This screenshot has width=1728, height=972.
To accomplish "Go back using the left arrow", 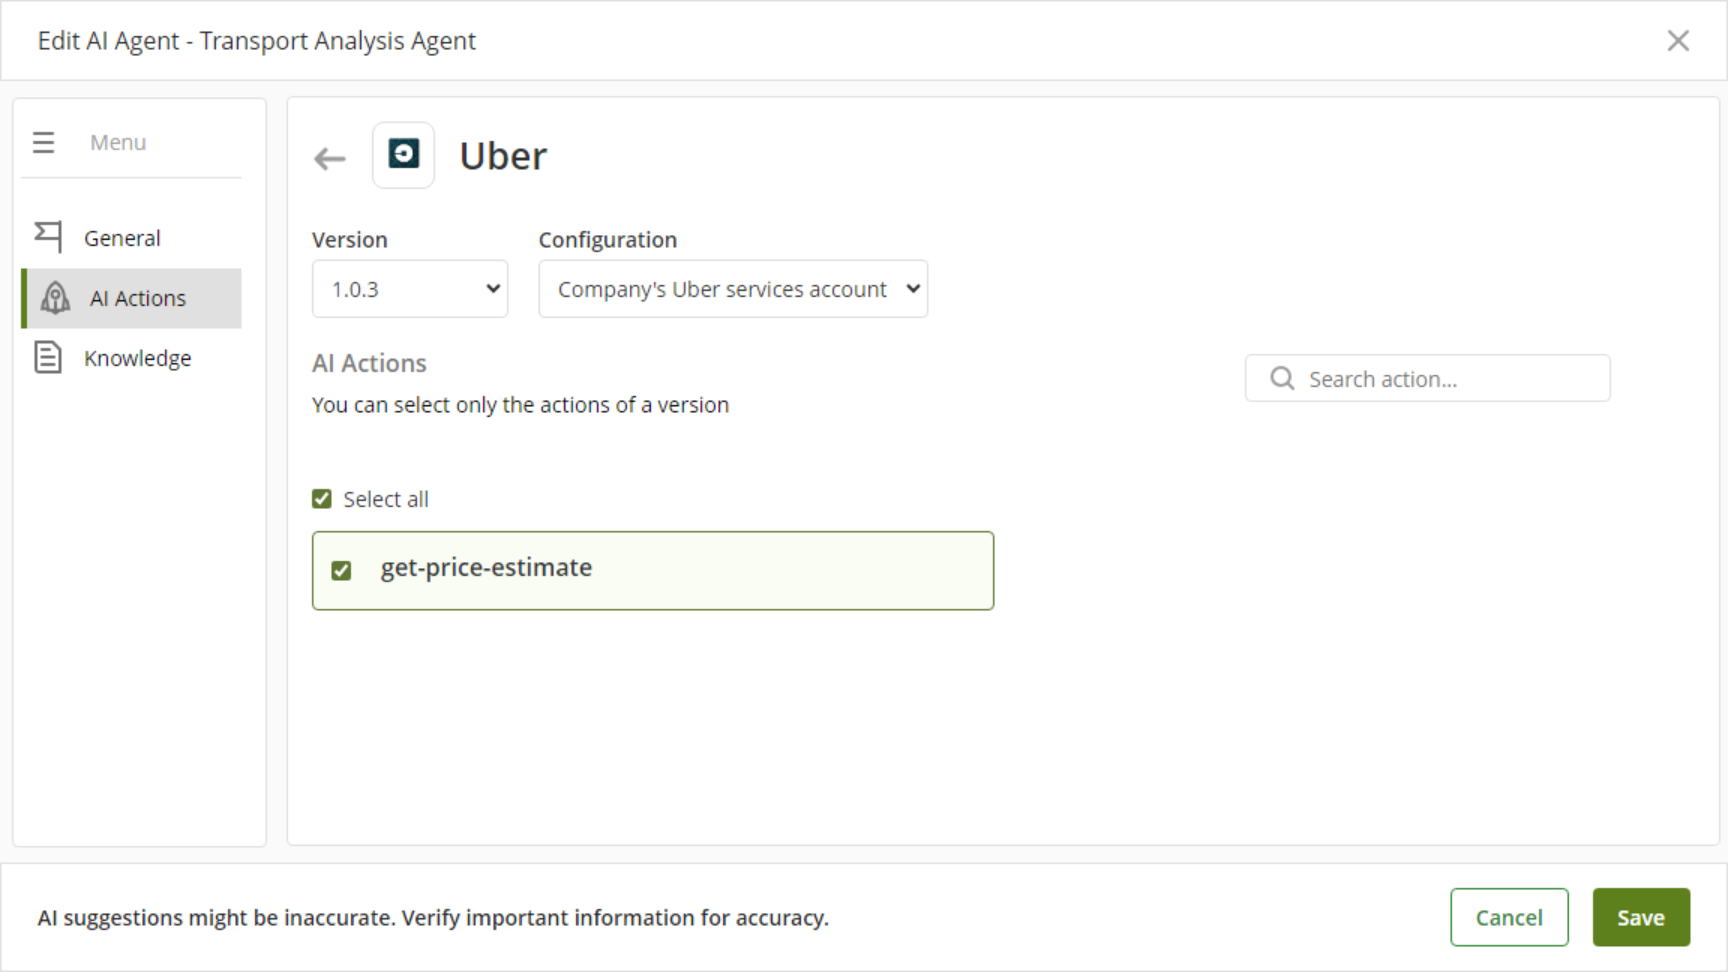I will tap(329, 158).
